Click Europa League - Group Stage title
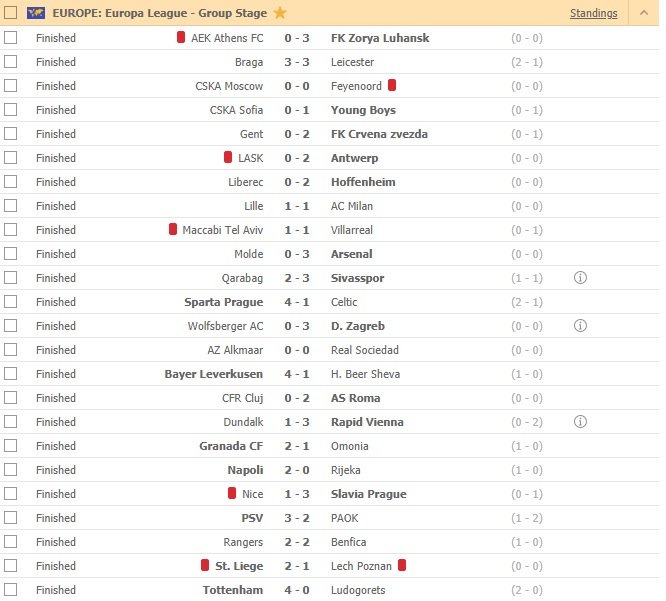The width and height of the screenshot is (666, 601). click(160, 13)
